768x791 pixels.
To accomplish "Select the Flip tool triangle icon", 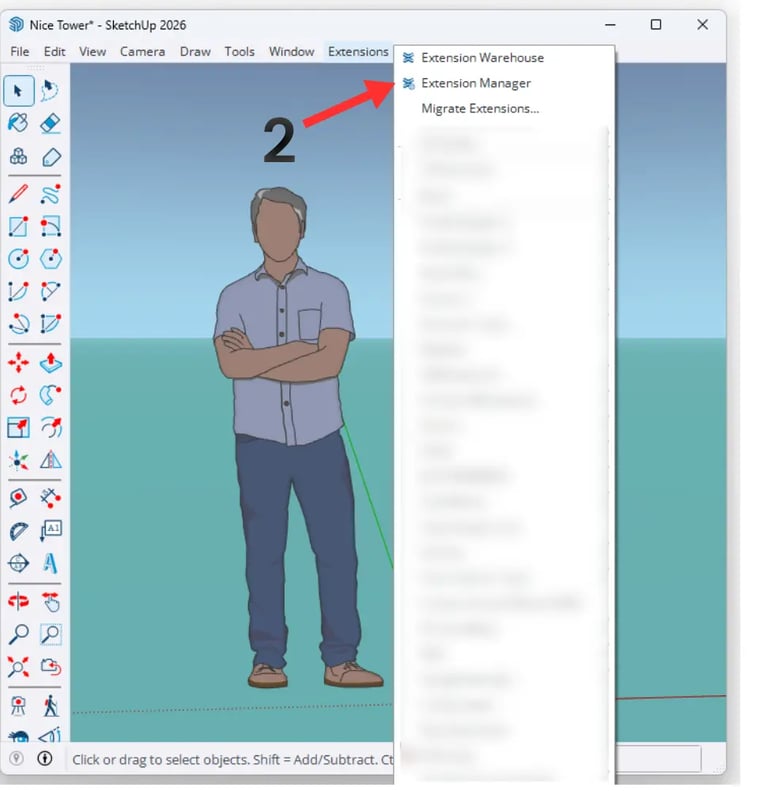I will (x=50, y=460).
